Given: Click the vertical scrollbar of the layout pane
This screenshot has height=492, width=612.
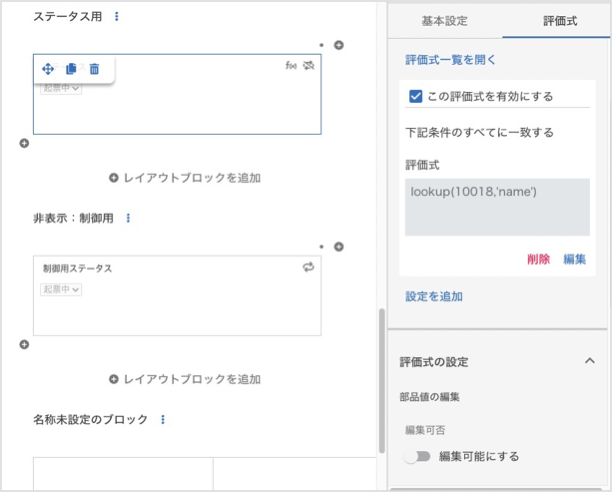Looking at the screenshot, I should (x=382, y=380).
